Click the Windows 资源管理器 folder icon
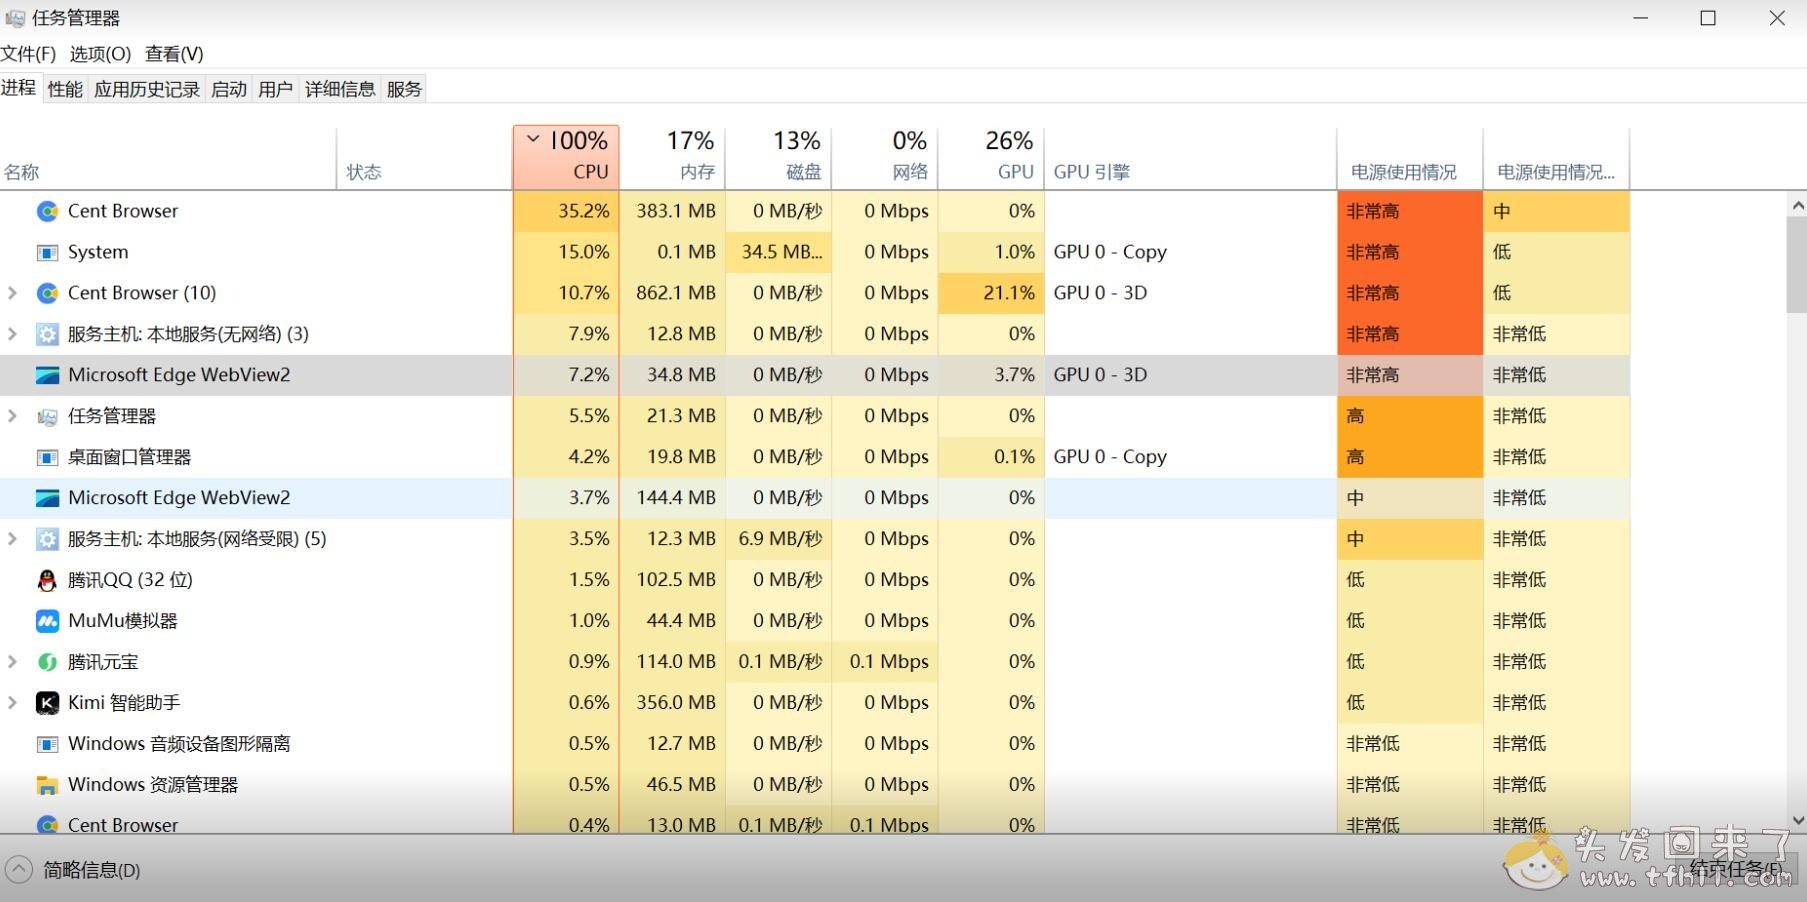The image size is (1807, 902). 47,785
